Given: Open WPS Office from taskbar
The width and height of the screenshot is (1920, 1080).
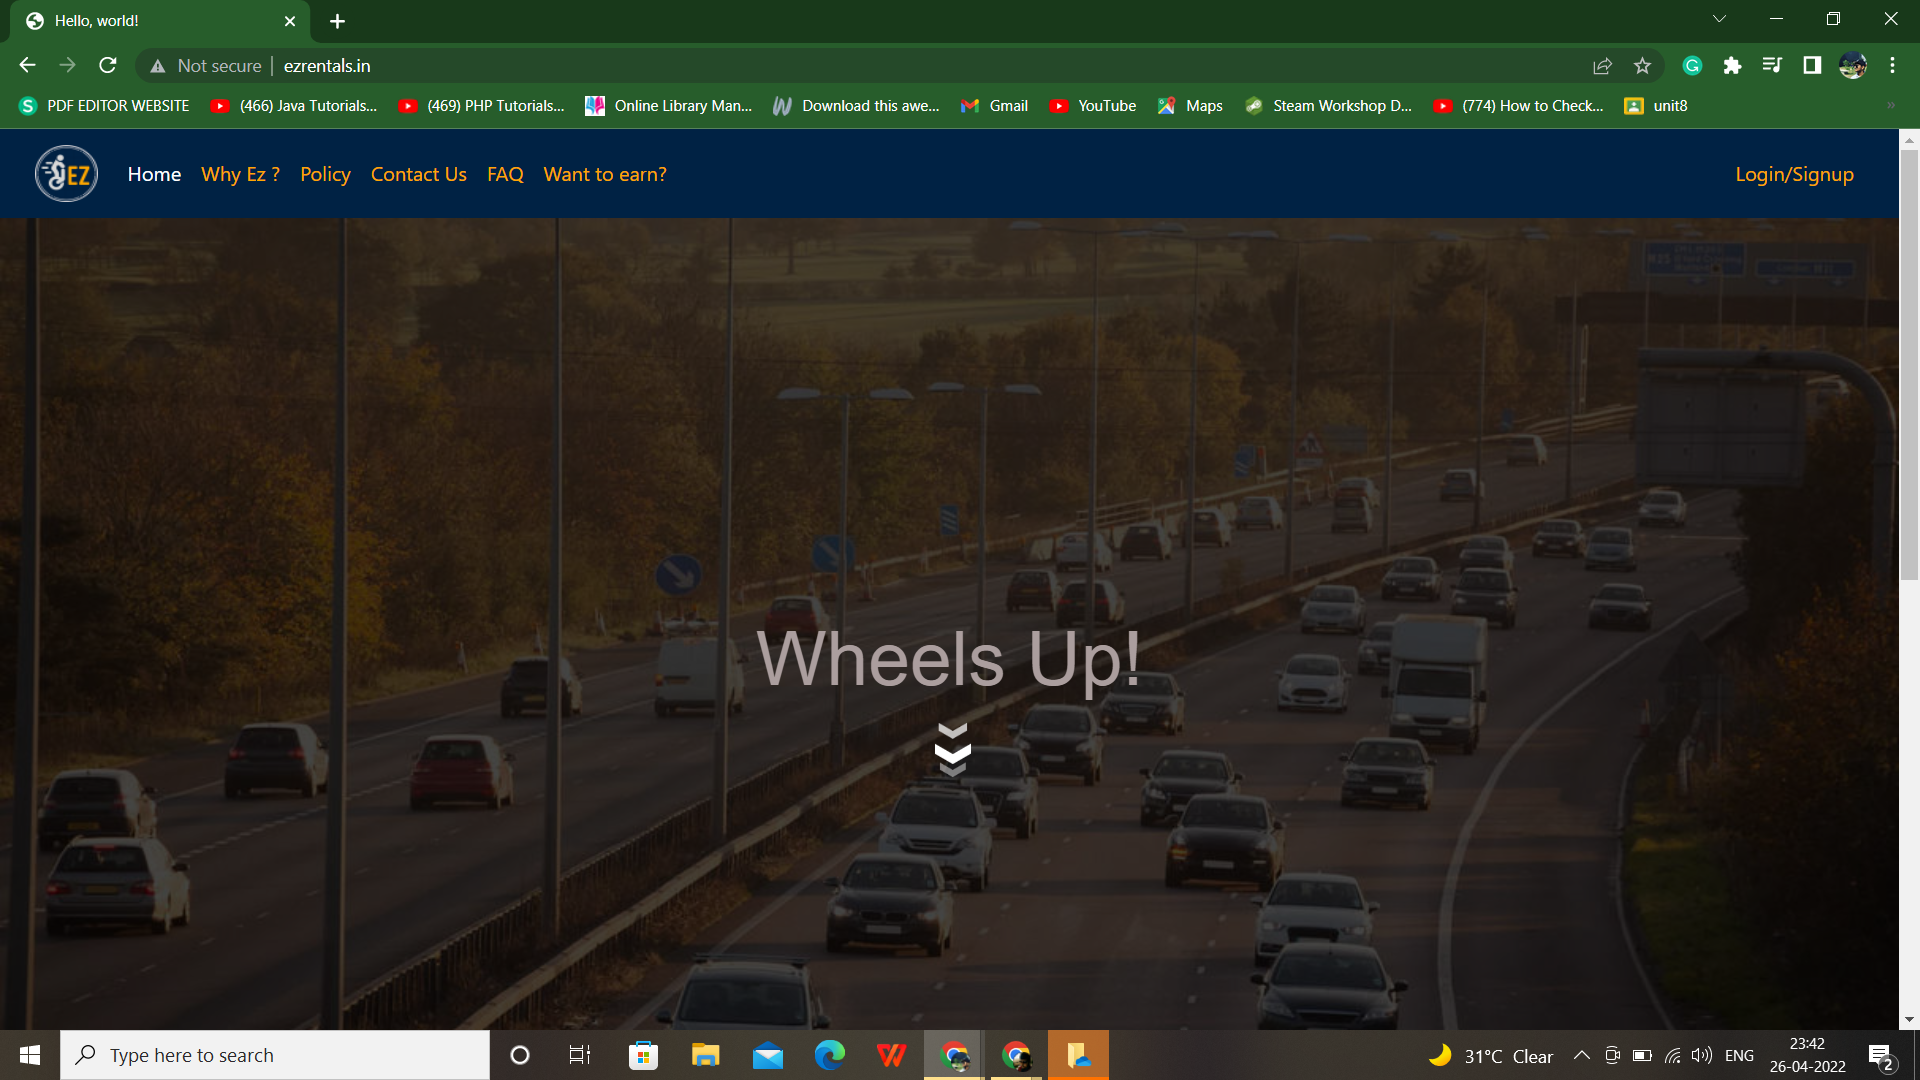Looking at the screenshot, I should [891, 1055].
